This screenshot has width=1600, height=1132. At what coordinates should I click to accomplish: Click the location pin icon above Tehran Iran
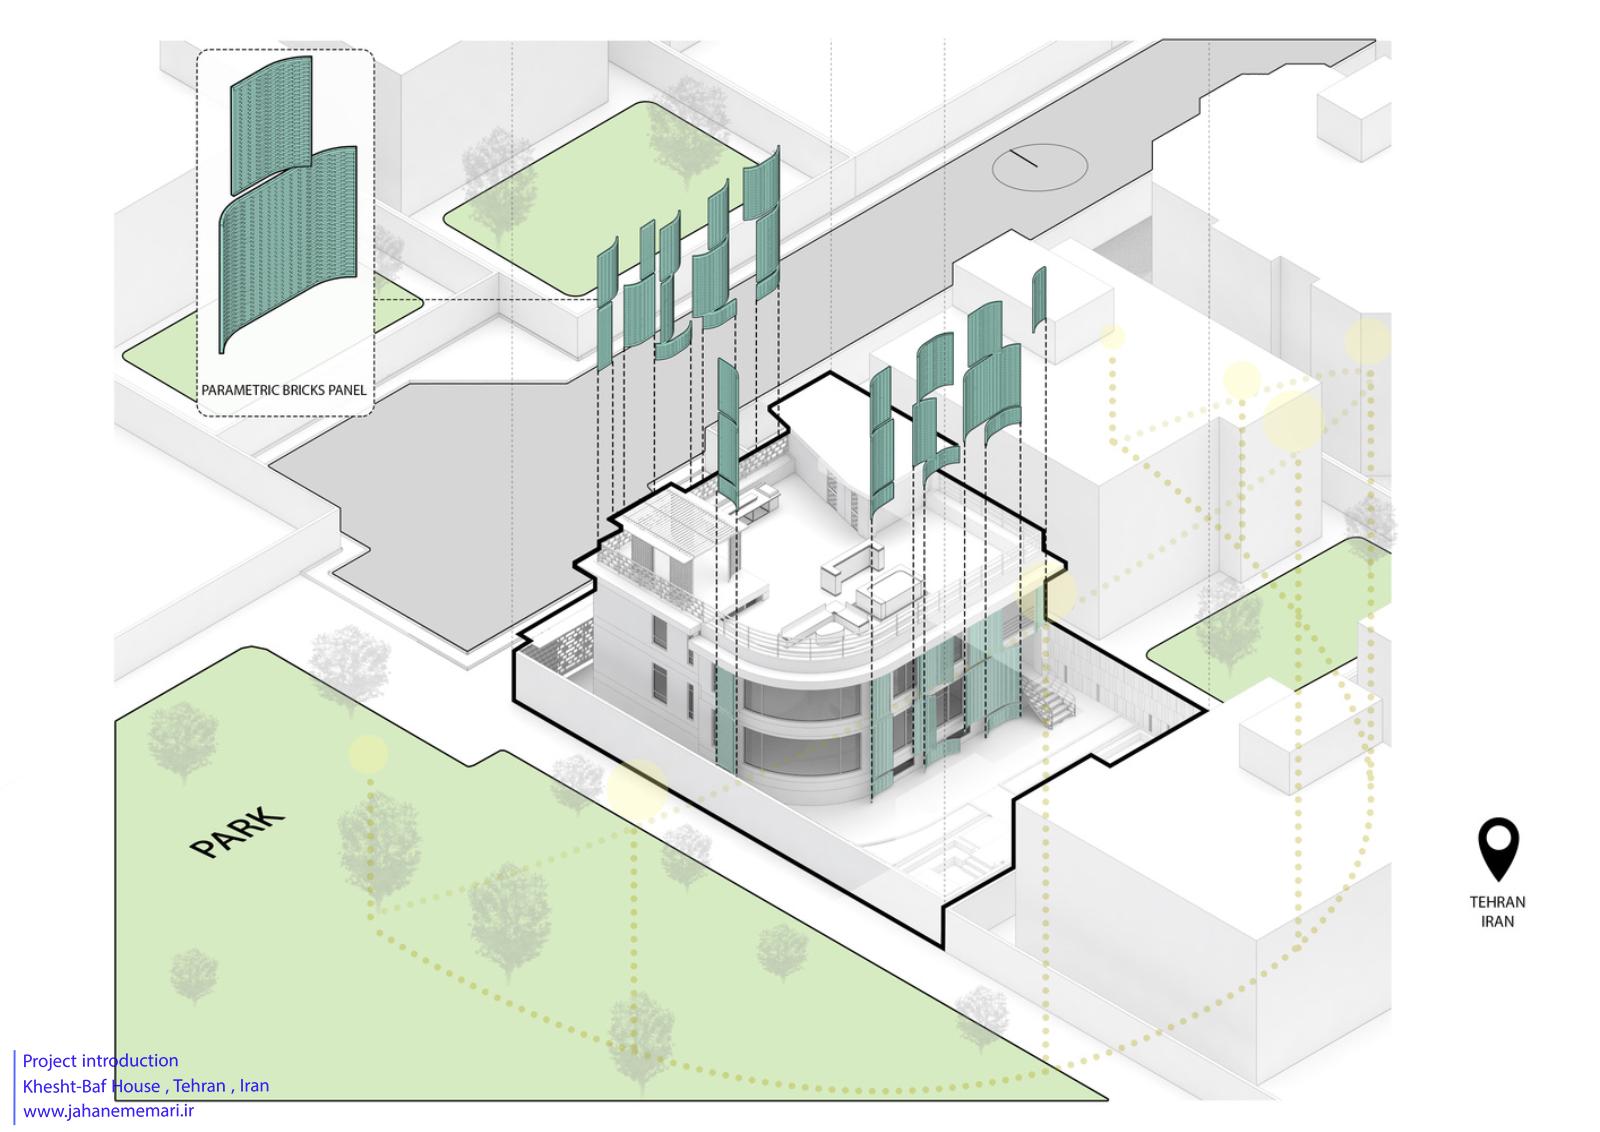[1498, 850]
